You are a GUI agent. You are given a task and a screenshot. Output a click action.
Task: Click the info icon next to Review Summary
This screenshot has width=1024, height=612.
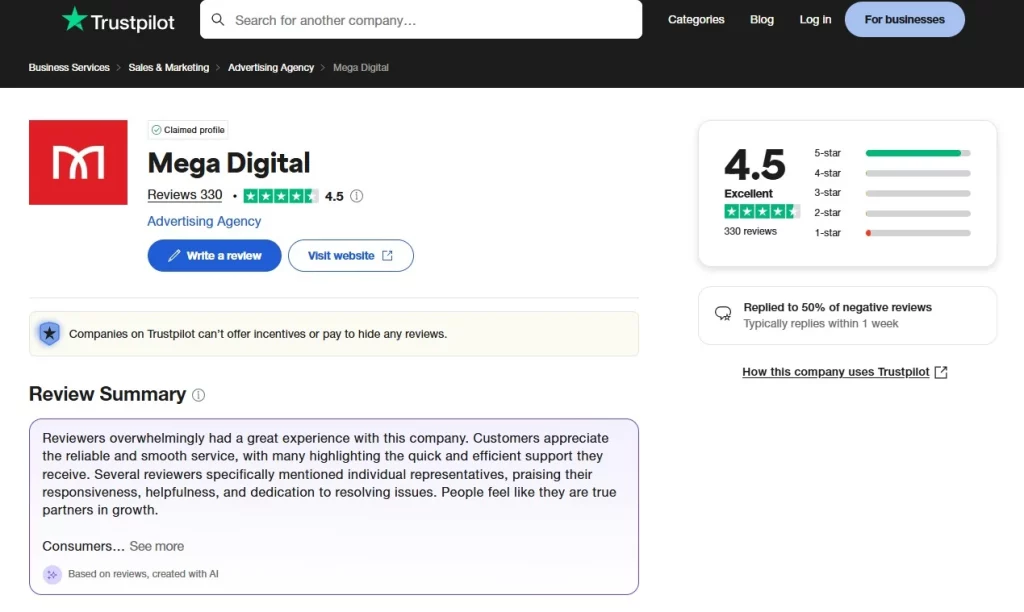(x=199, y=395)
